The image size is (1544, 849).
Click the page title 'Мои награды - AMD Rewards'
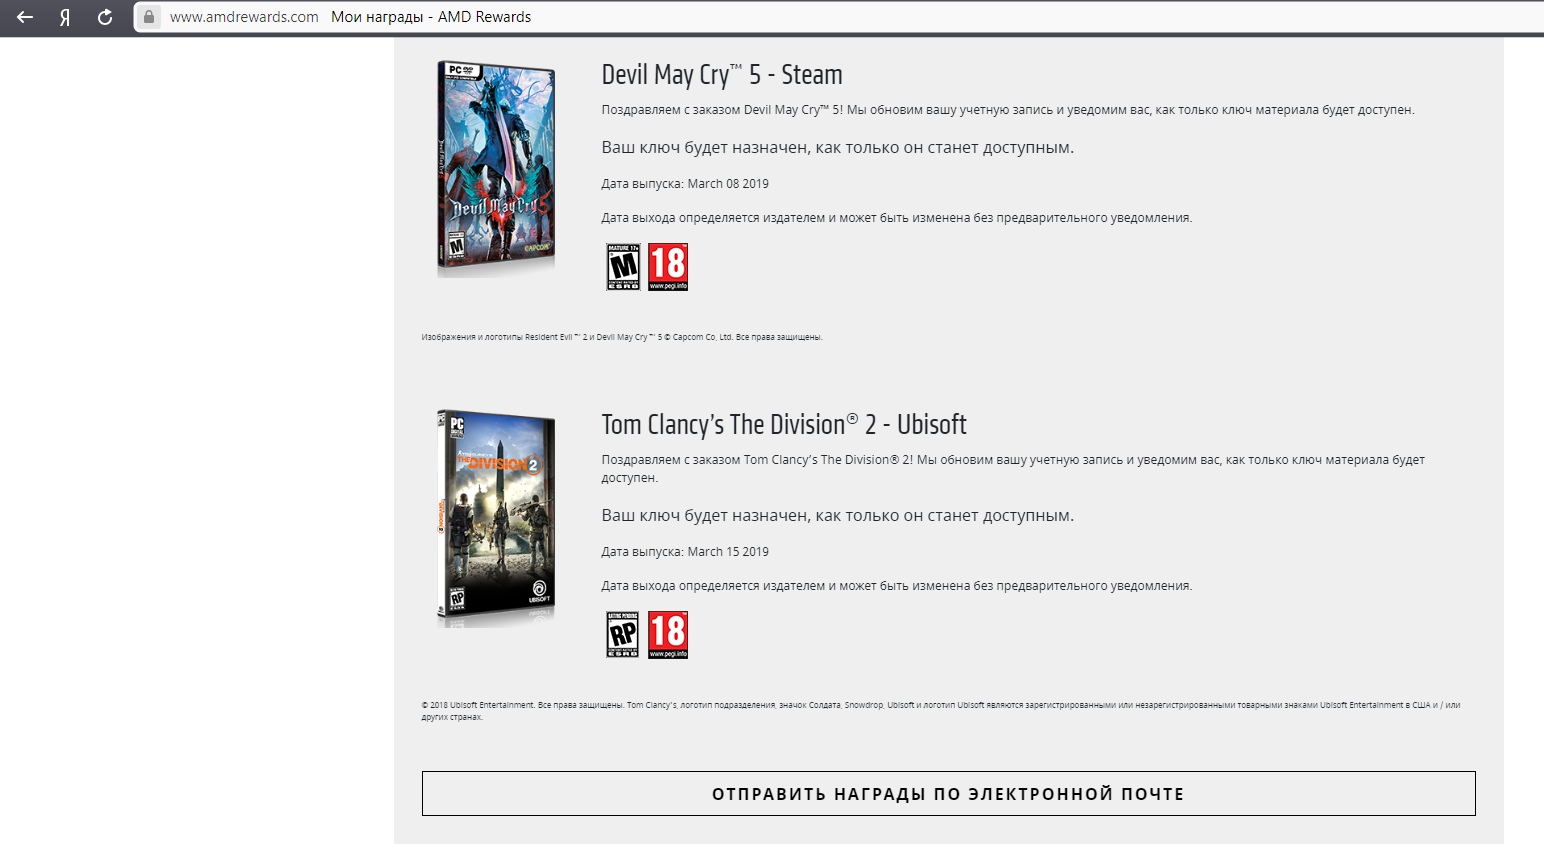(431, 17)
